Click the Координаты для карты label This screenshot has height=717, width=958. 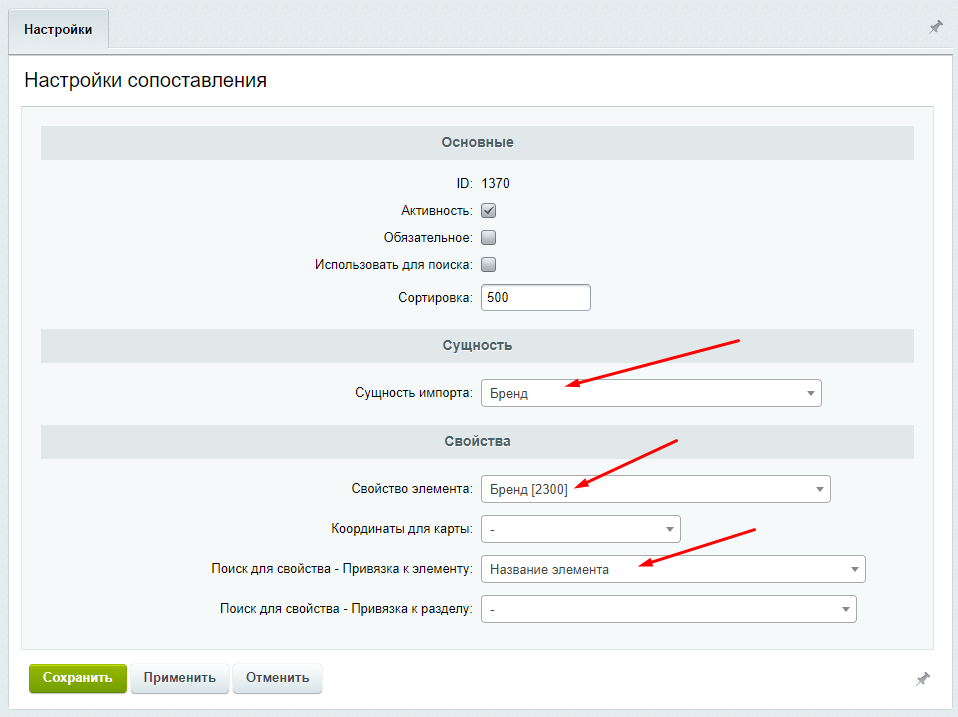[x=402, y=529]
